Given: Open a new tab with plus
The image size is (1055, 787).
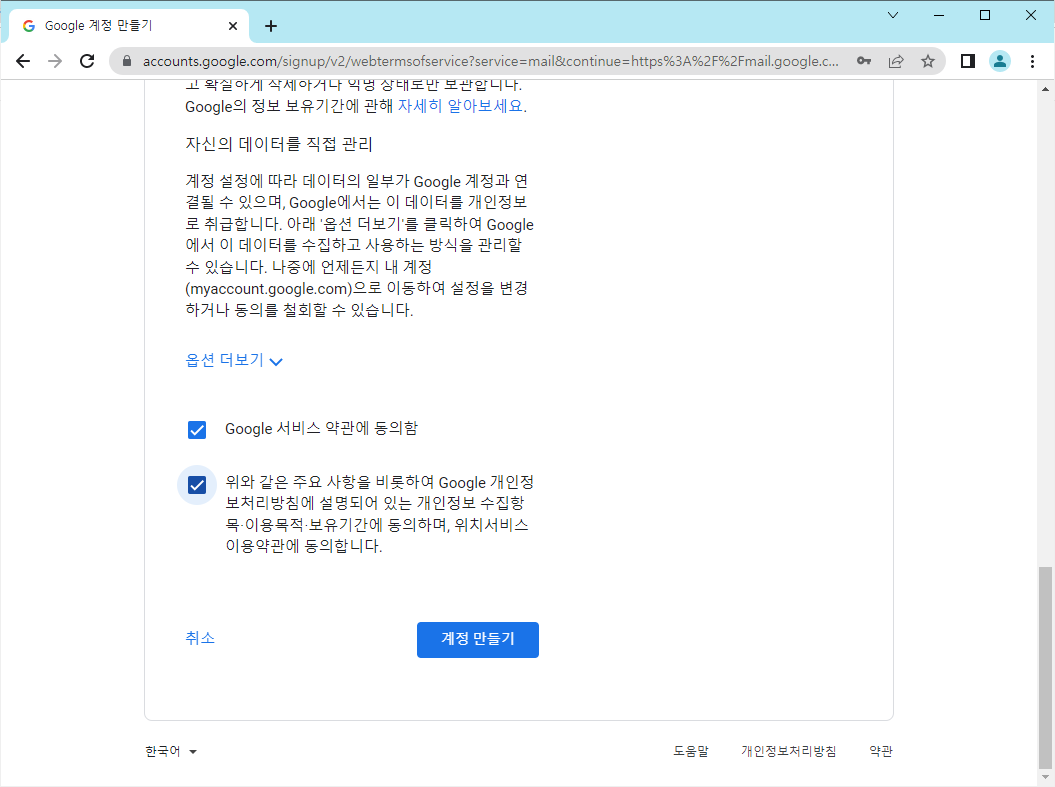Looking at the screenshot, I should pos(270,26).
